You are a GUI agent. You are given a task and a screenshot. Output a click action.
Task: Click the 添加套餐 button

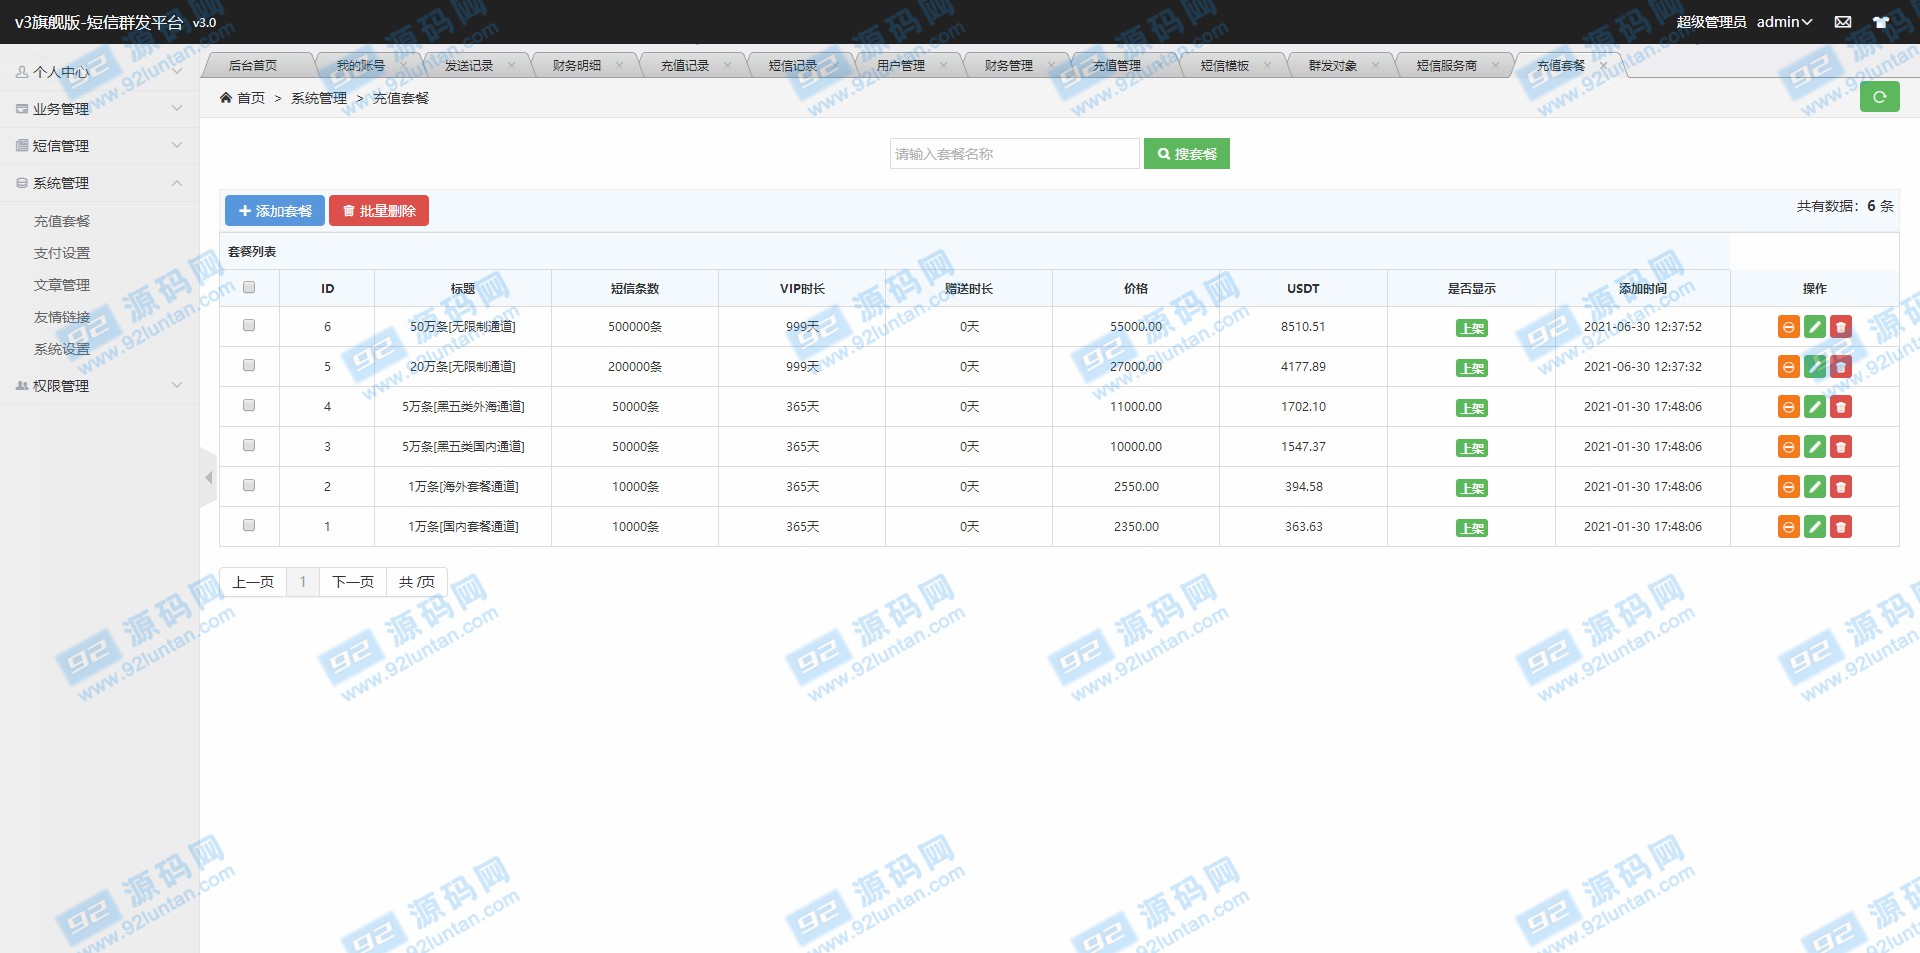275,211
